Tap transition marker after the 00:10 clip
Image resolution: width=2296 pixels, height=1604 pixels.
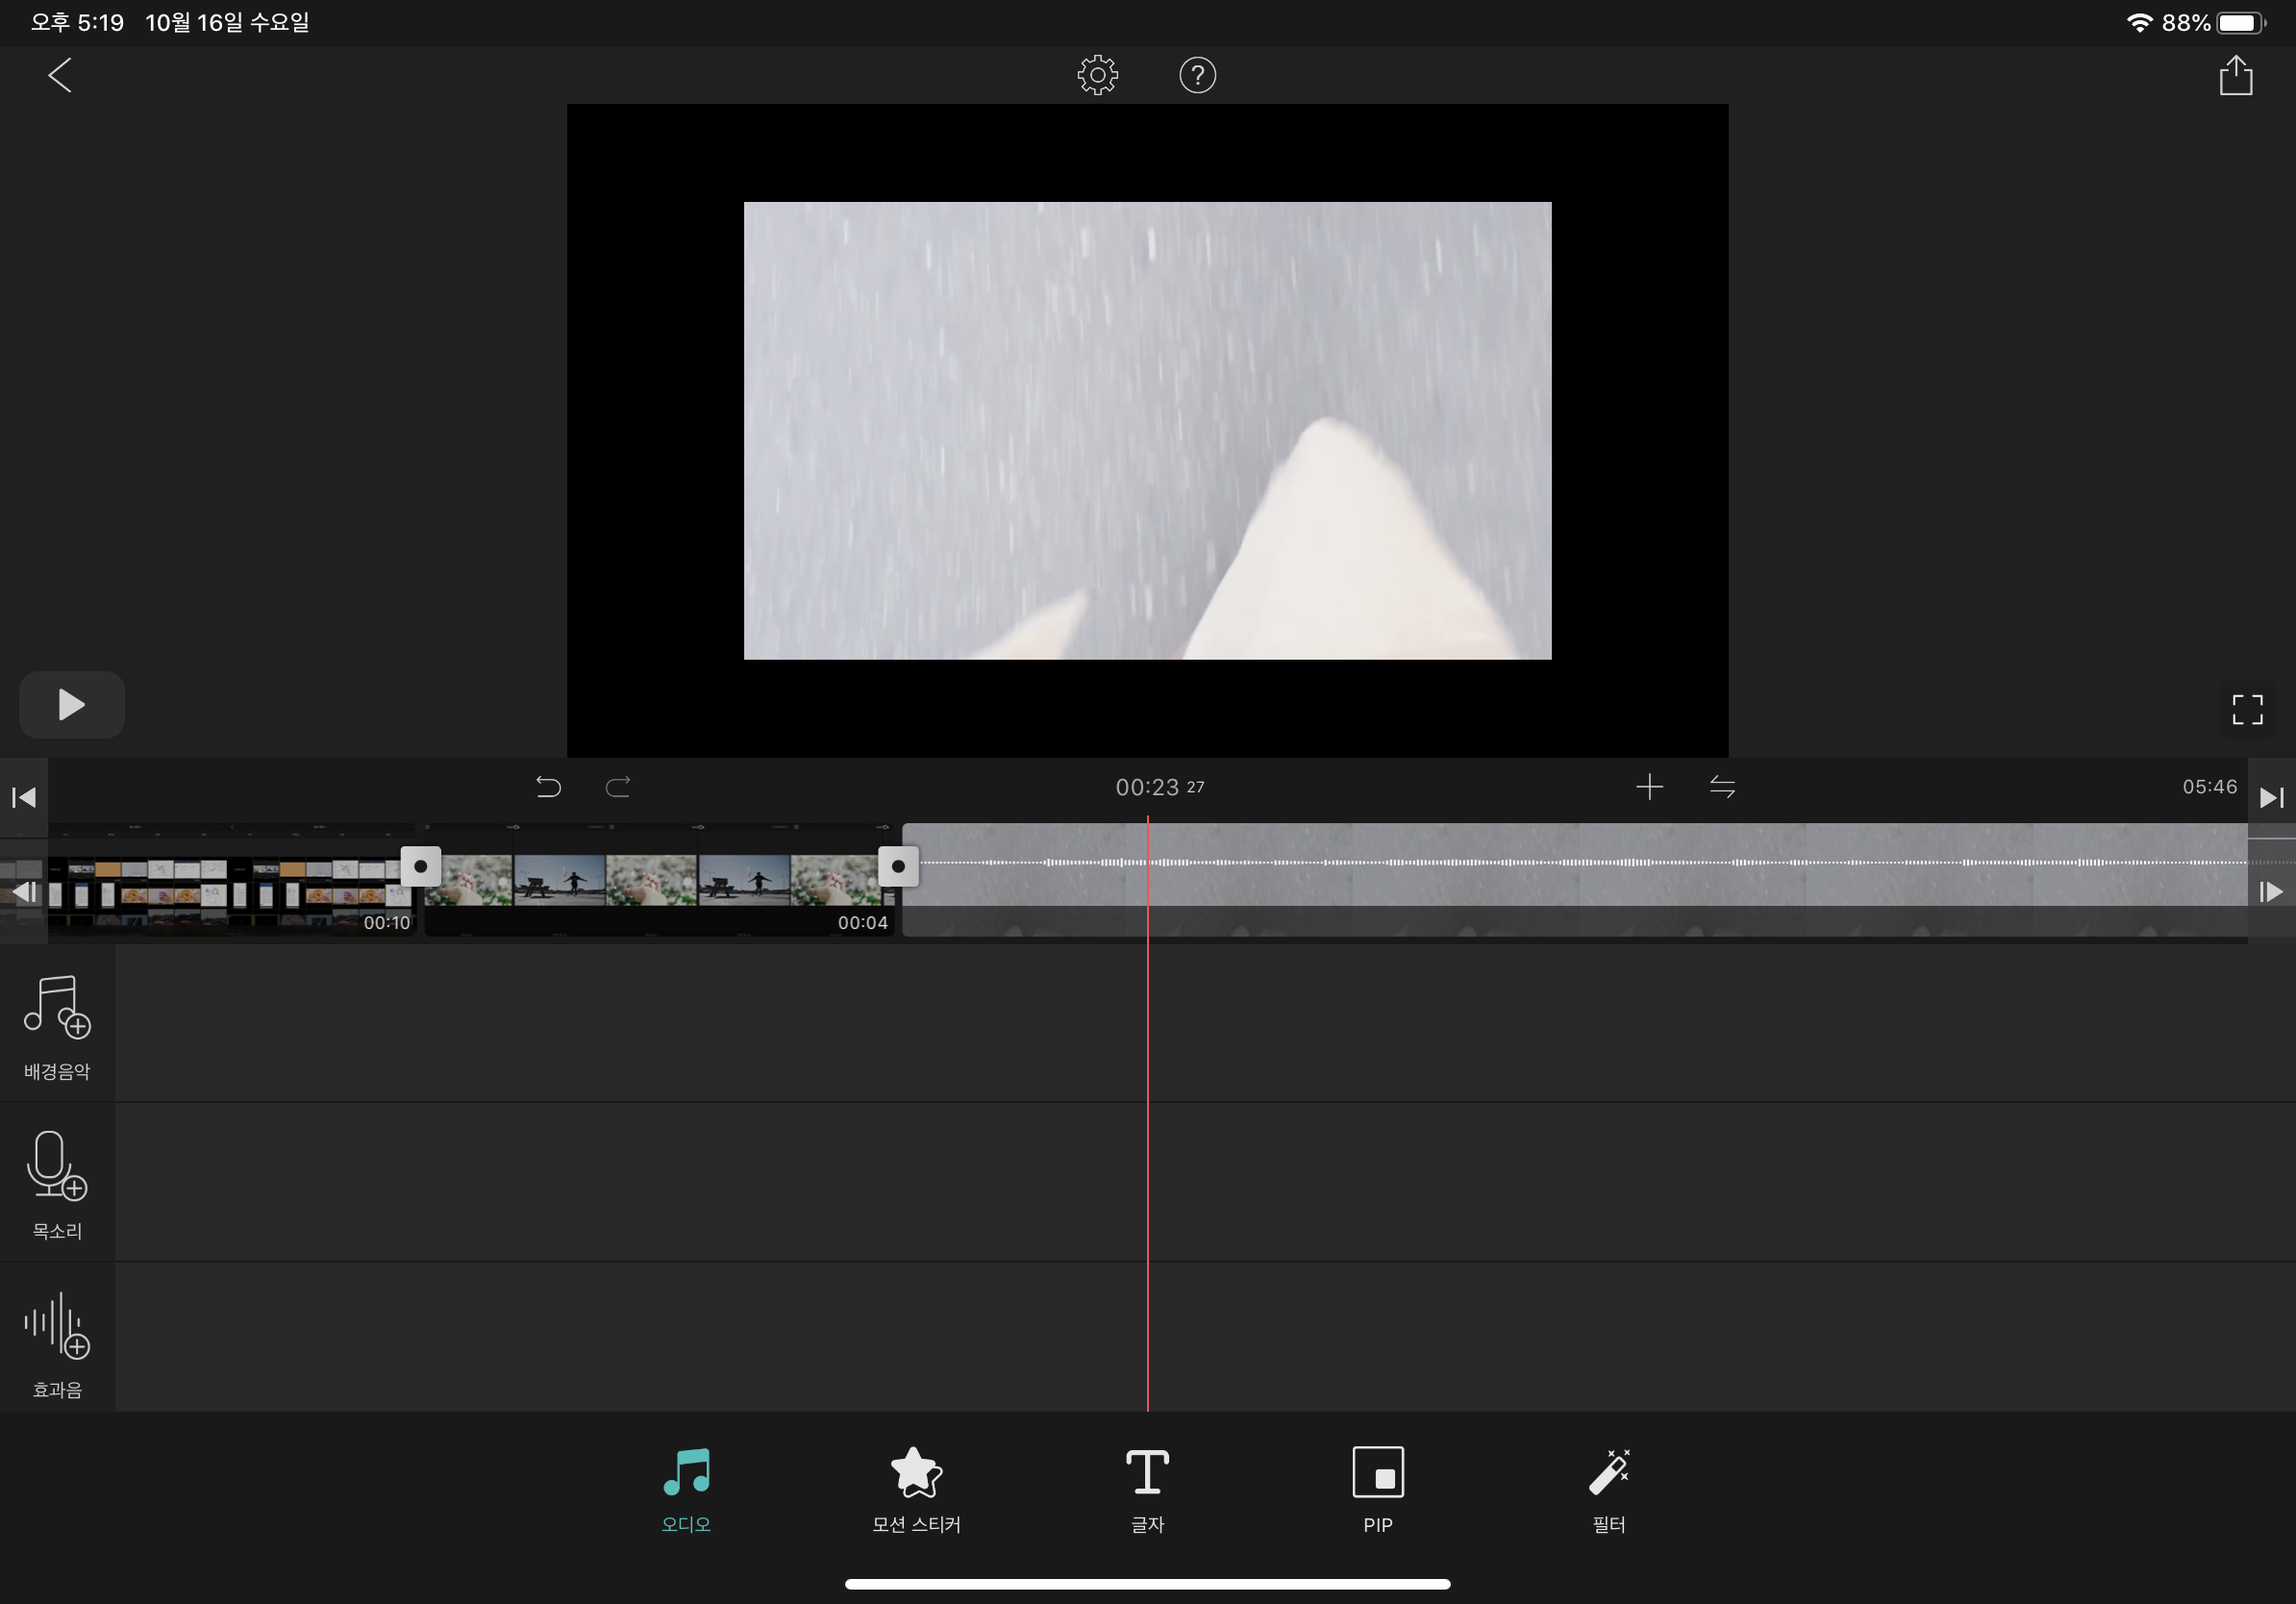tap(420, 866)
